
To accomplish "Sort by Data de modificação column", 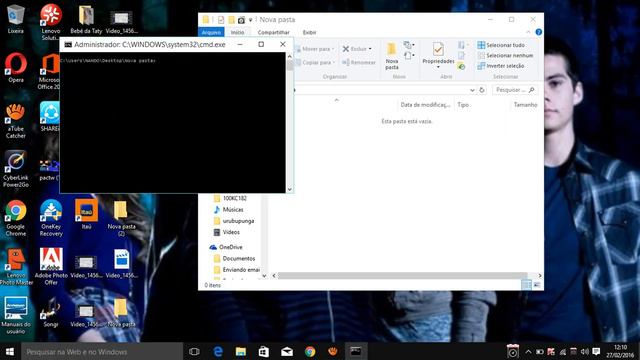I will click(425, 105).
